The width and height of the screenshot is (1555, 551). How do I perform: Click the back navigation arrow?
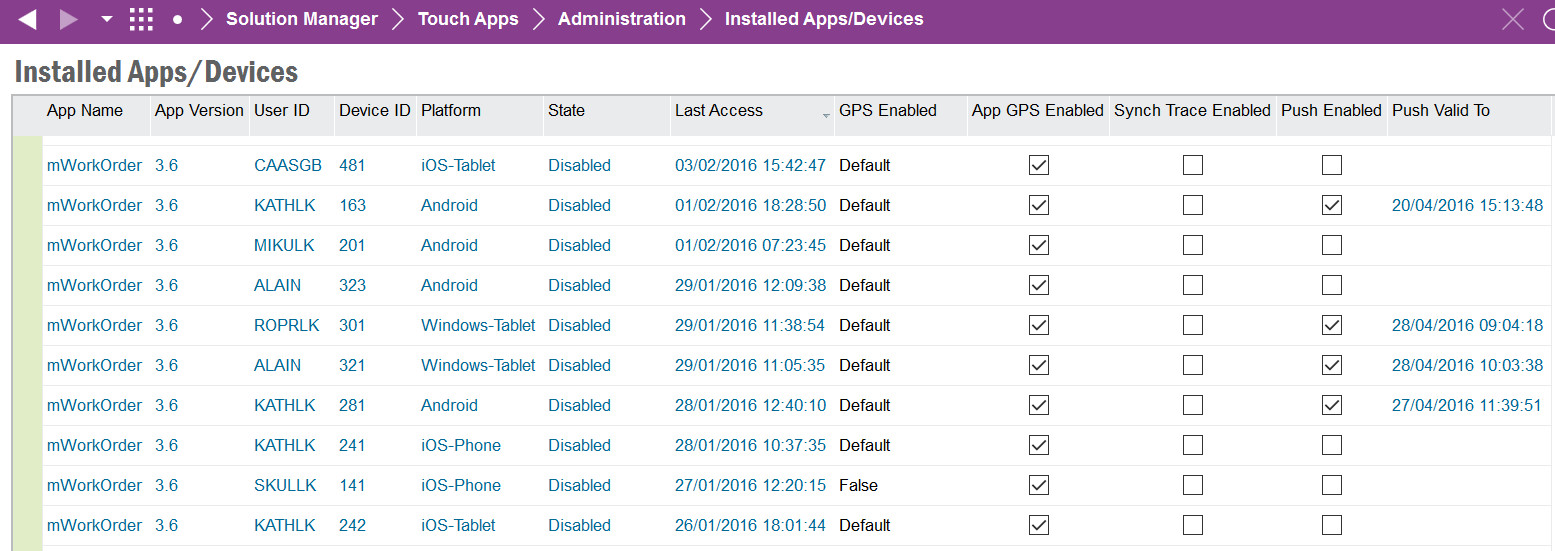click(28, 19)
